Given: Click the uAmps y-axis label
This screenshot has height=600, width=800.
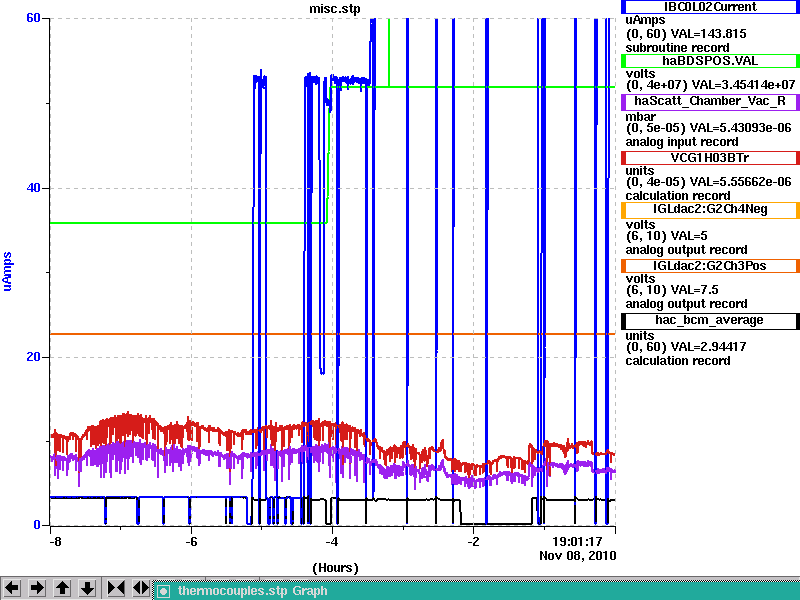Looking at the screenshot, I should (x=8, y=271).
